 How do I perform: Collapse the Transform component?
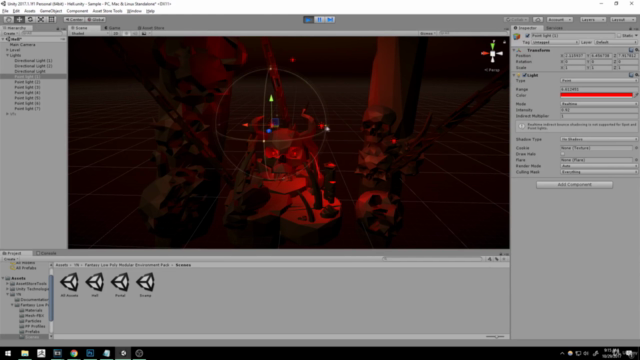tap(514, 50)
